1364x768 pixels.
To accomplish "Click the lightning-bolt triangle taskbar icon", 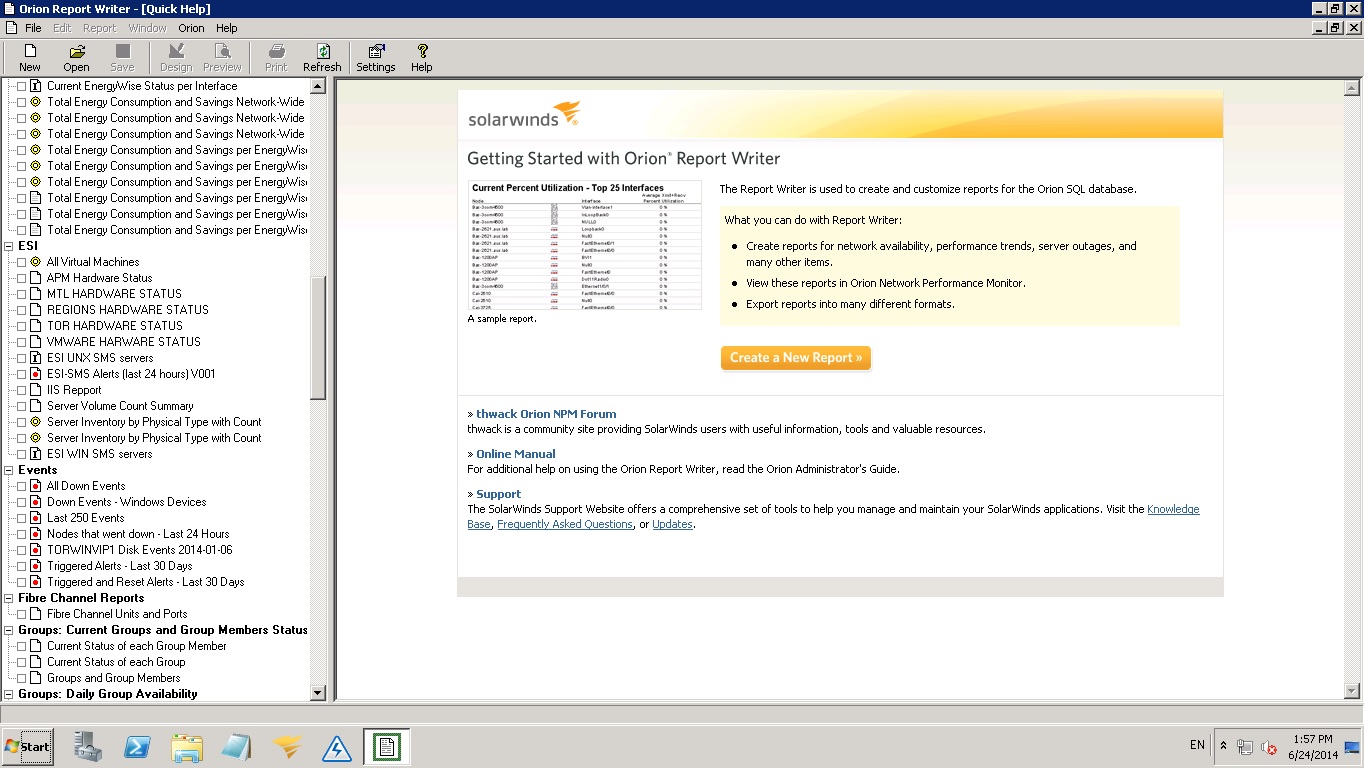I will click(x=336, y=747).
